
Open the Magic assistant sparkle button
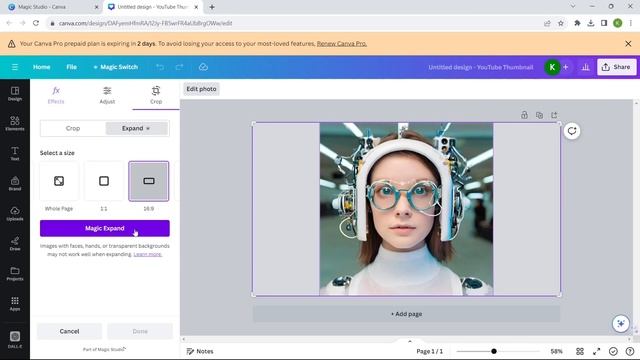(x=620, y=324)
